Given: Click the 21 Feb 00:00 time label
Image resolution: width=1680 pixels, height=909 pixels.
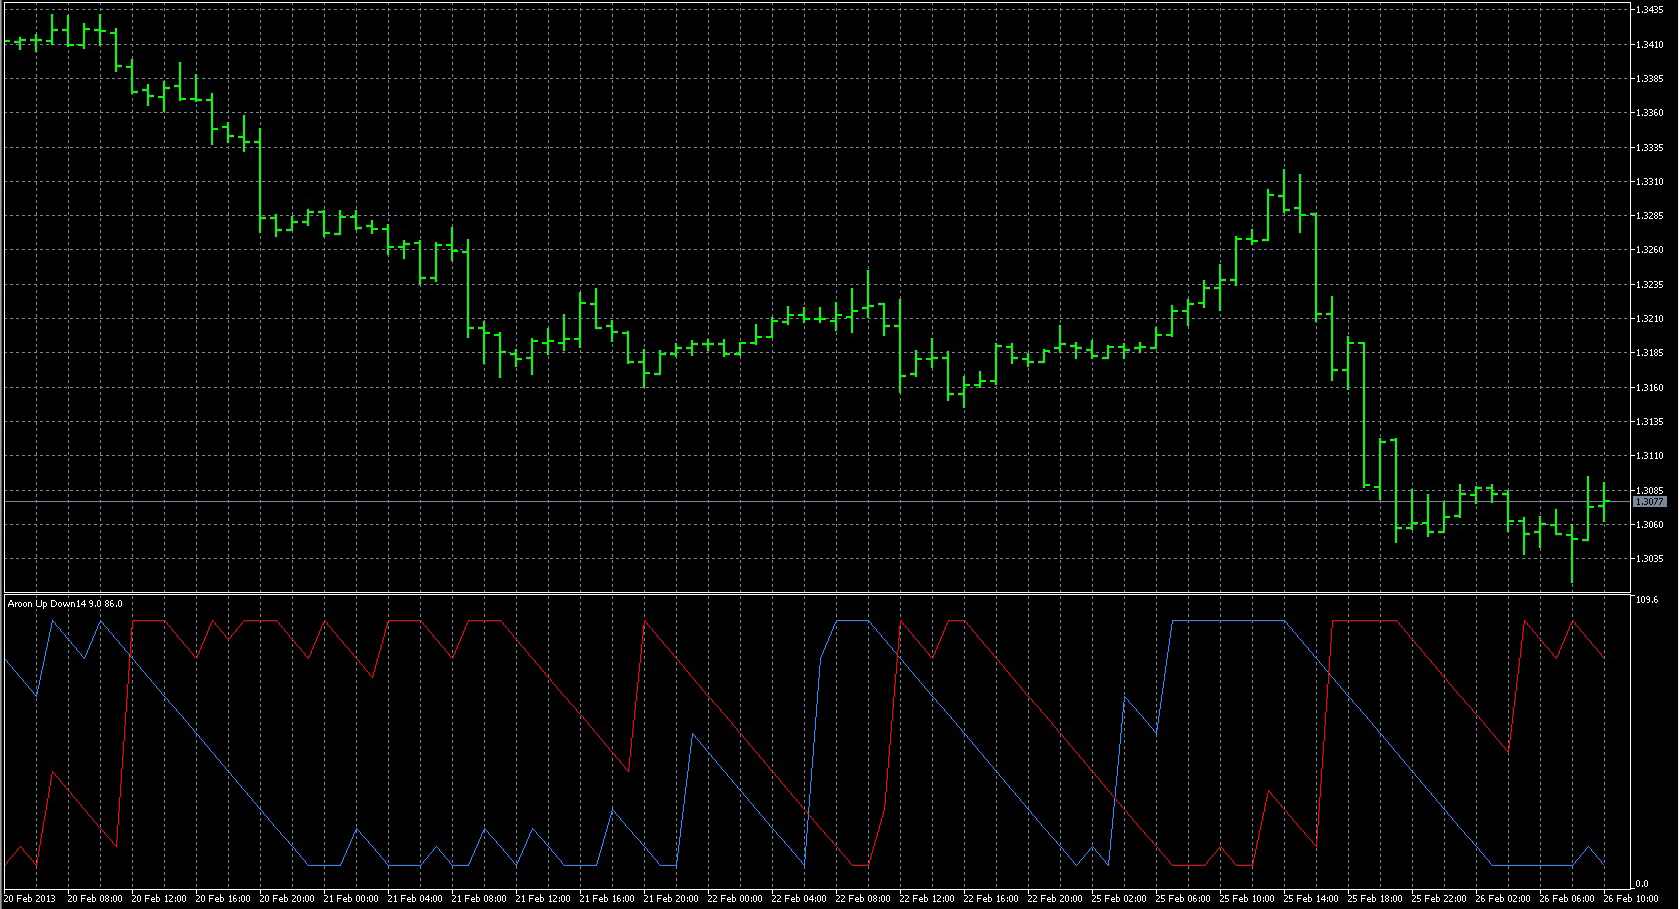Looking at the screenshot, I should tap(351, 899).
